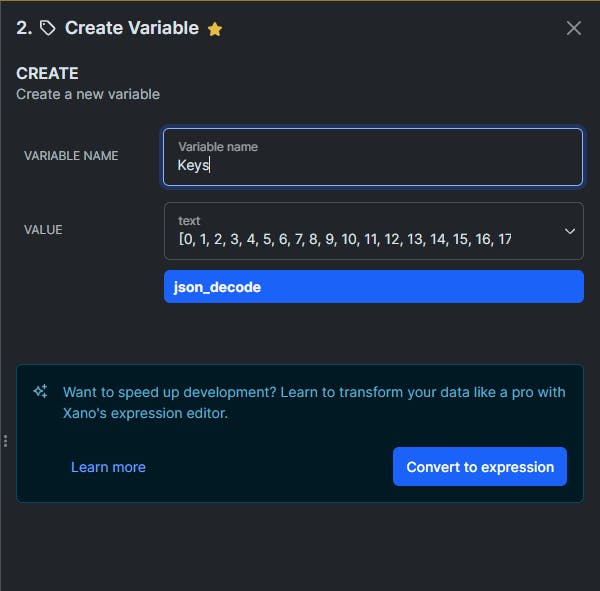Open the Learn more link

point(108,467)
